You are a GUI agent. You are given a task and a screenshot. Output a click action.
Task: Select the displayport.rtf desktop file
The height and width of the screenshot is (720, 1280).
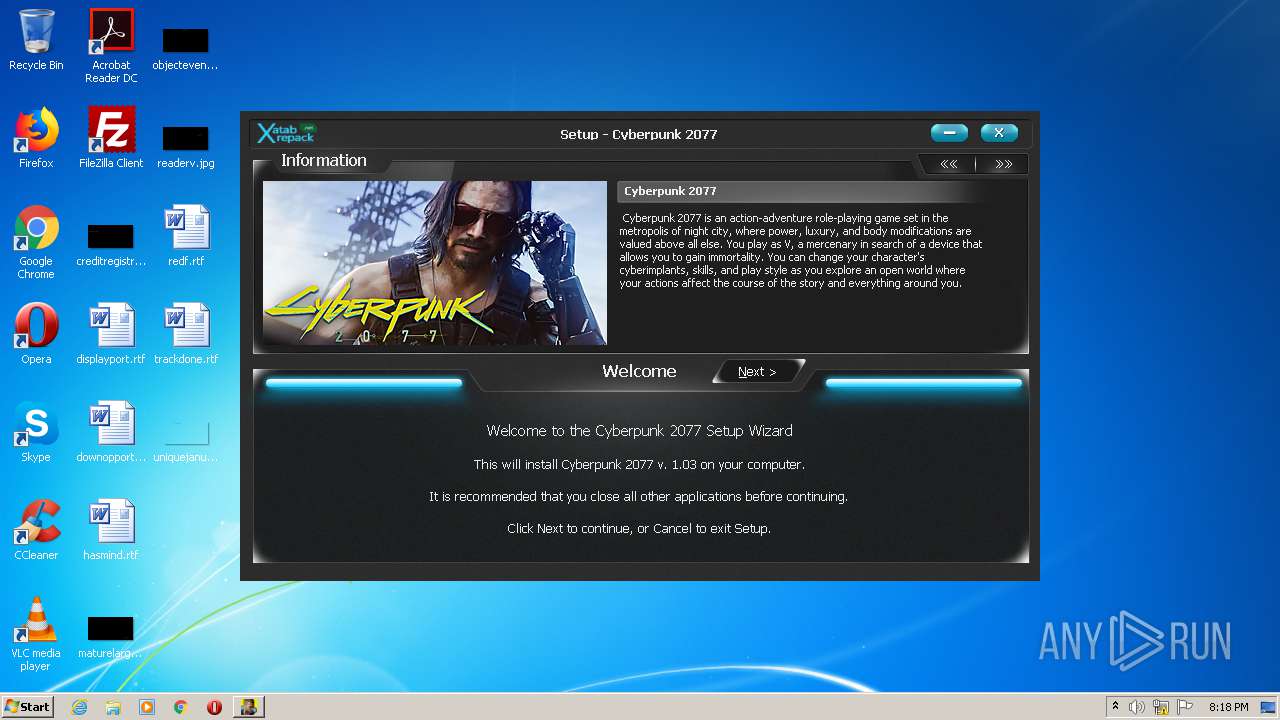click(111, 334)
